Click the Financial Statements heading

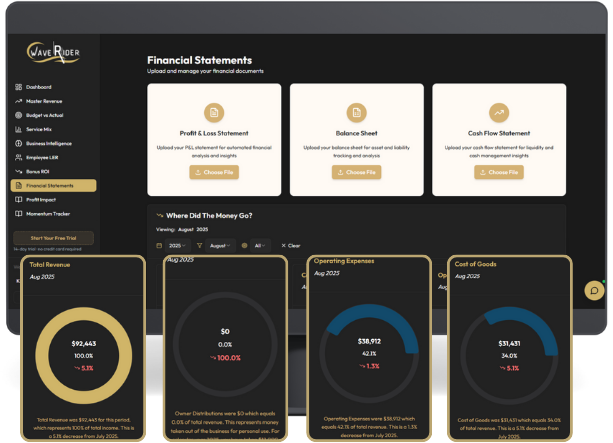pyautogui.click(x=199, y=60)
